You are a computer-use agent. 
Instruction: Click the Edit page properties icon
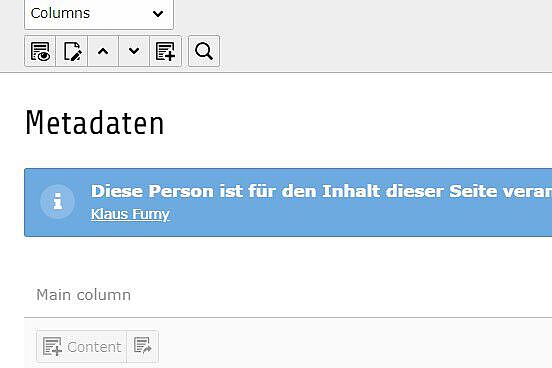click(72, 51)
